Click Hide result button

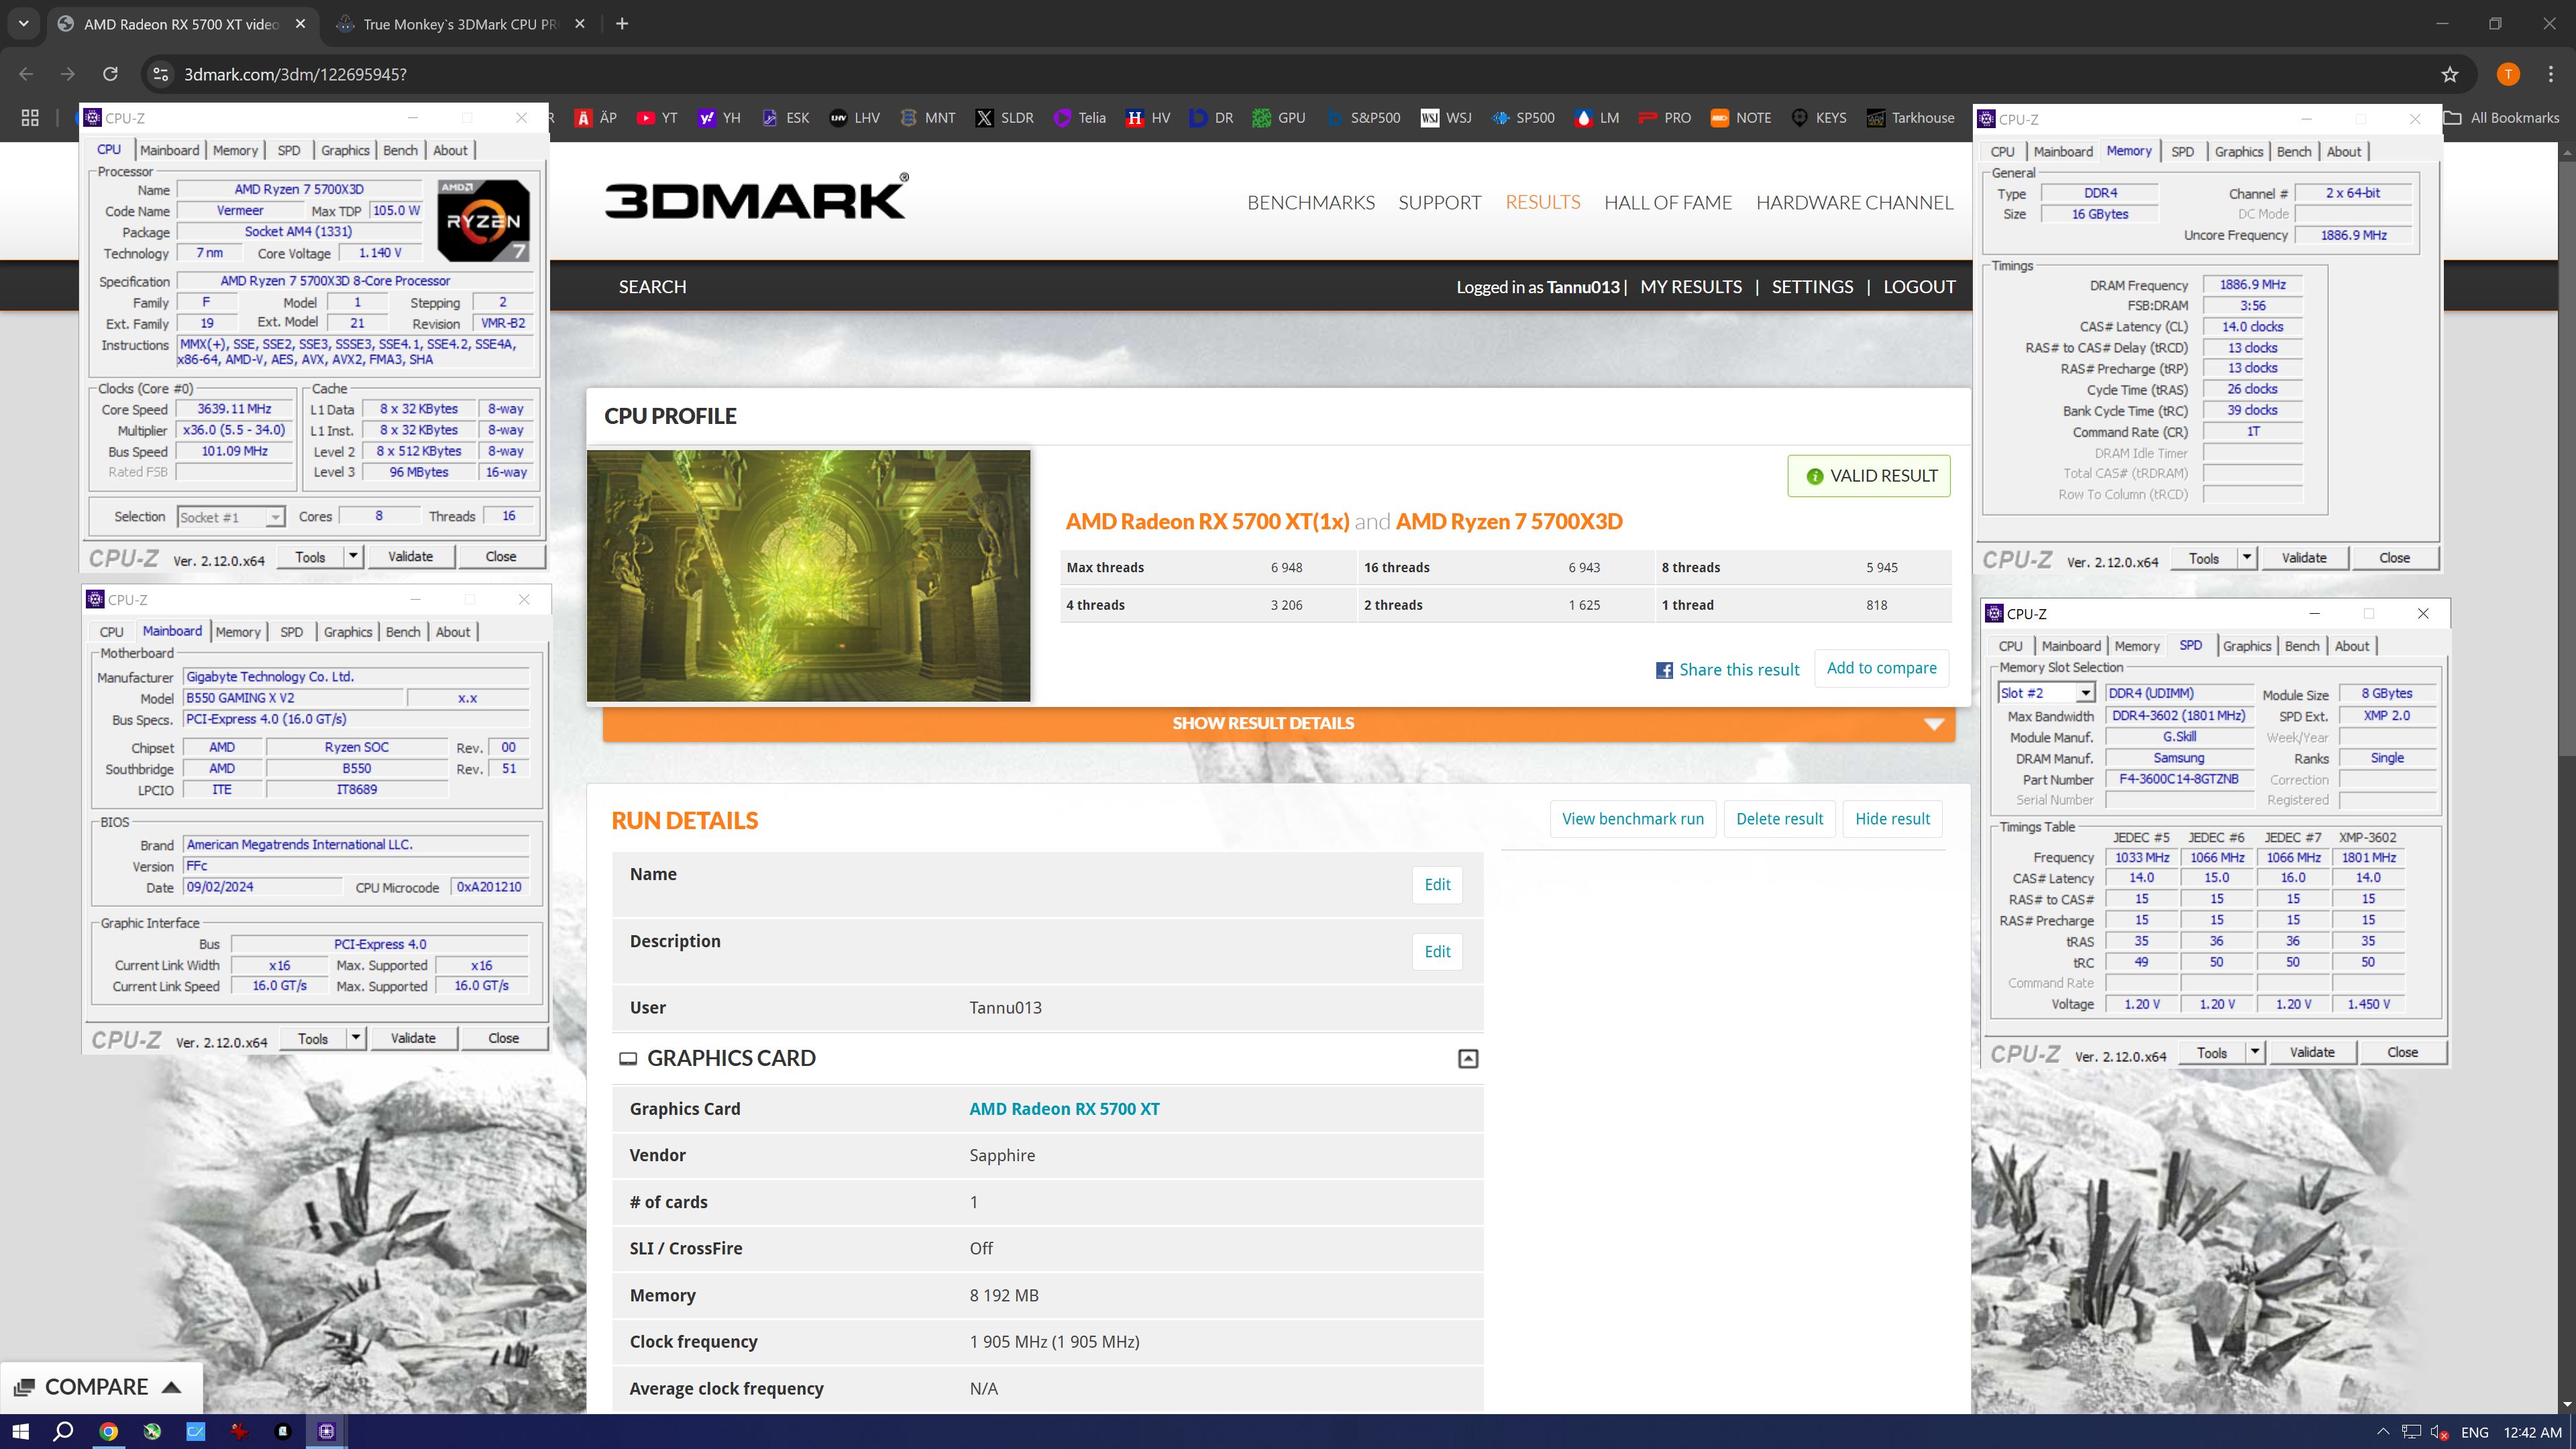coord(1892,819)
